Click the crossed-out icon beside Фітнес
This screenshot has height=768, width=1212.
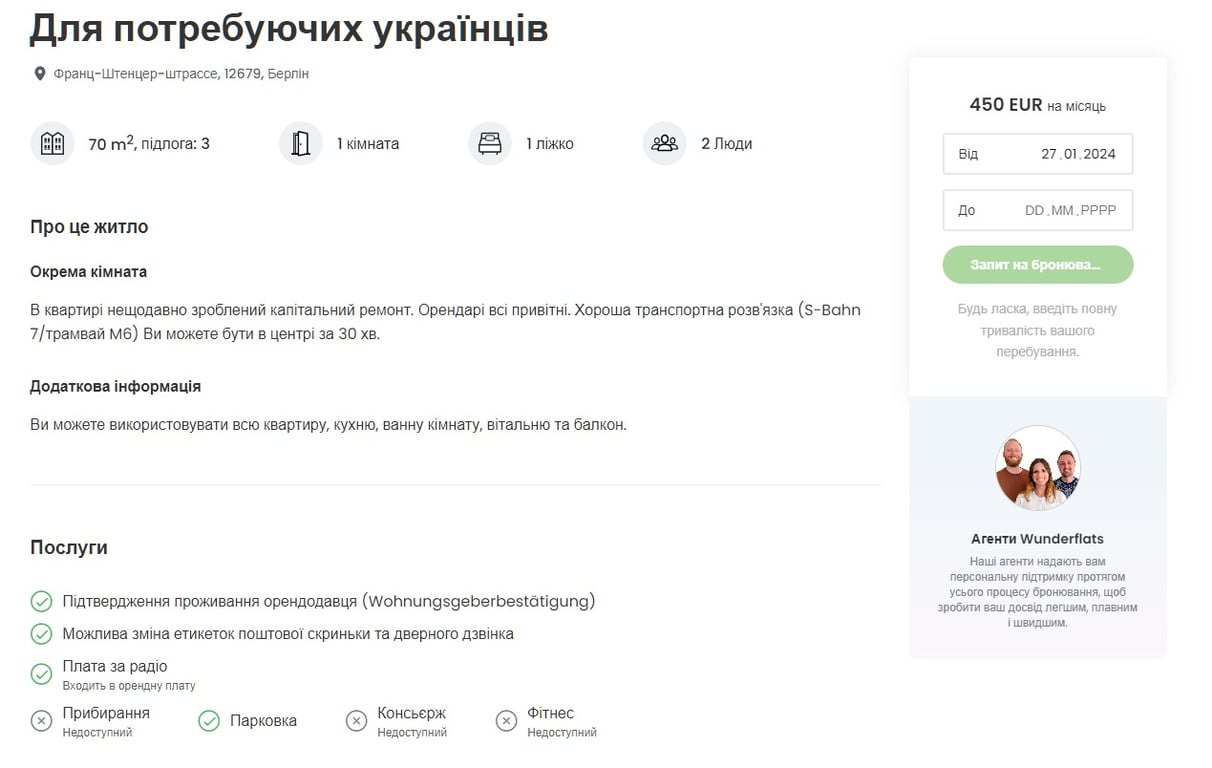(x=506, y=721)
